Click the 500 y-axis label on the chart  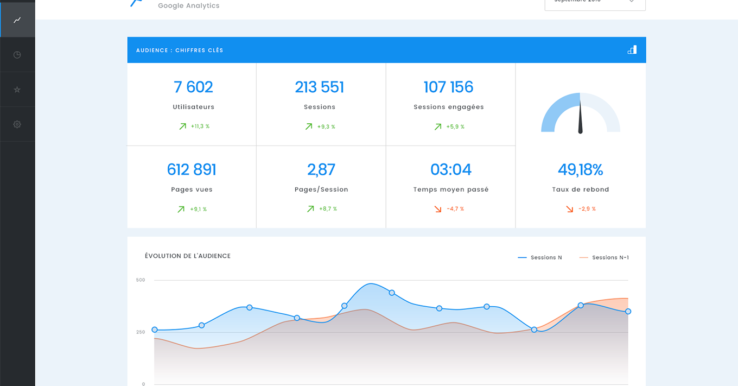click(x=140, y=280)
